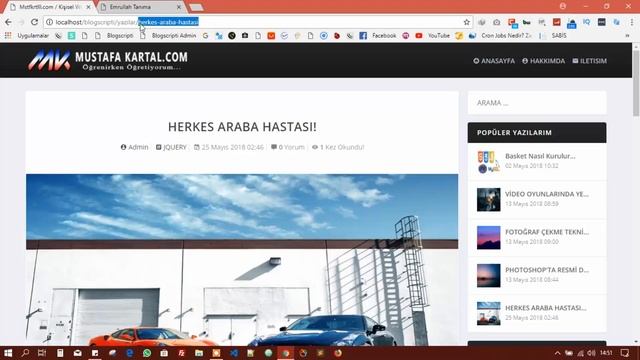Open Edge browser from taskbar
640x360 pixels.
point(129,353)
